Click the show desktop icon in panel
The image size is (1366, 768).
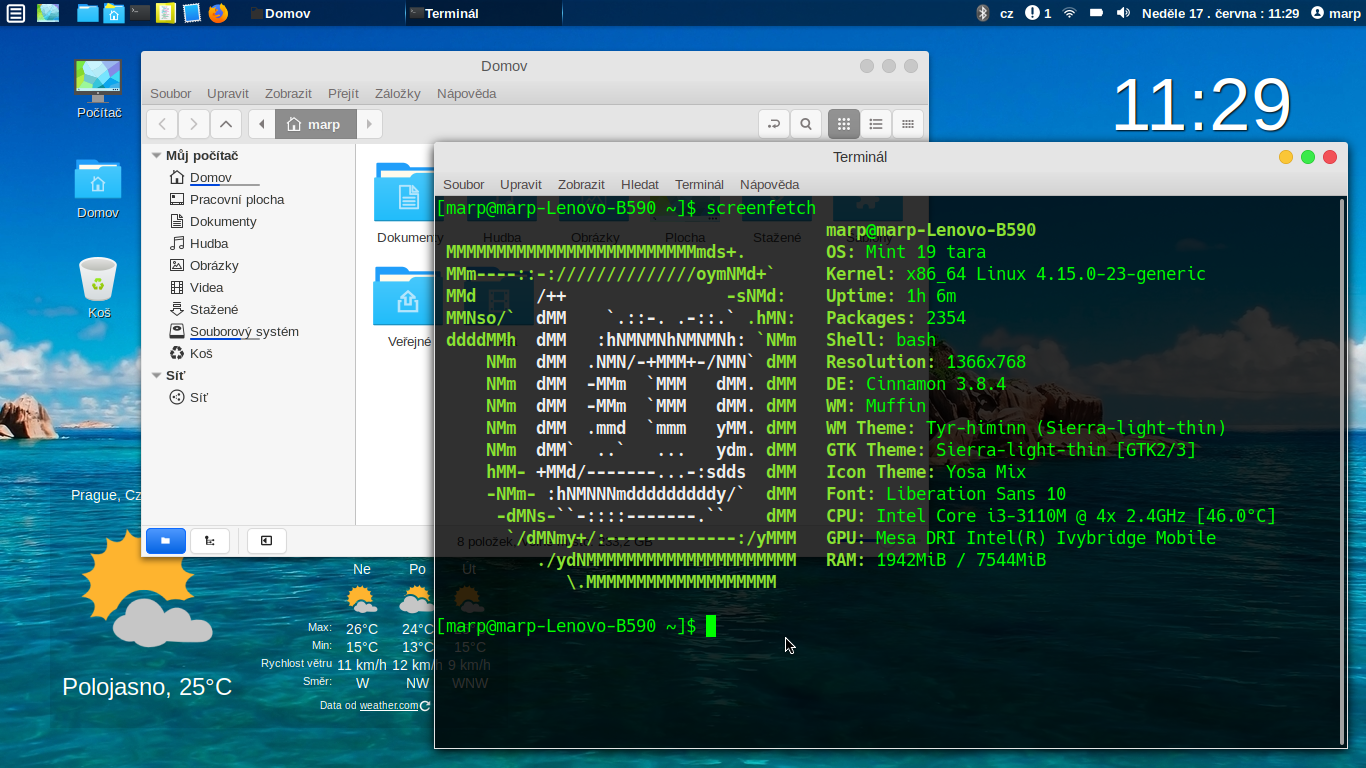(x=48, y=13)
